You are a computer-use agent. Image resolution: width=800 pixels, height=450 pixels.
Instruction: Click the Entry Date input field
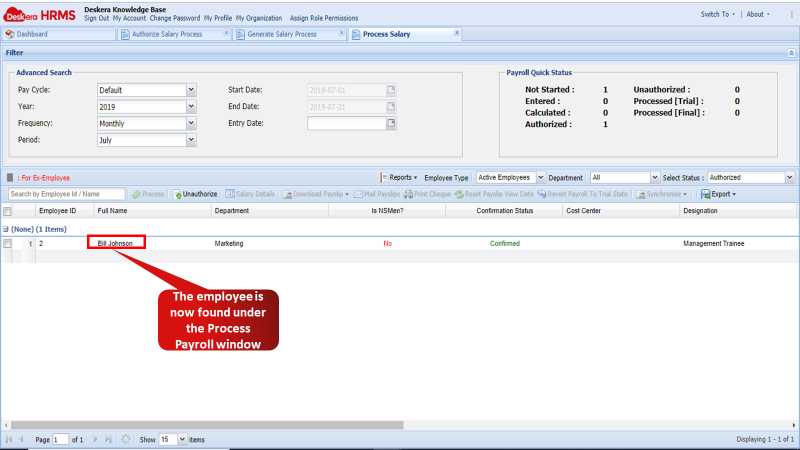click(x=346, y=123)
